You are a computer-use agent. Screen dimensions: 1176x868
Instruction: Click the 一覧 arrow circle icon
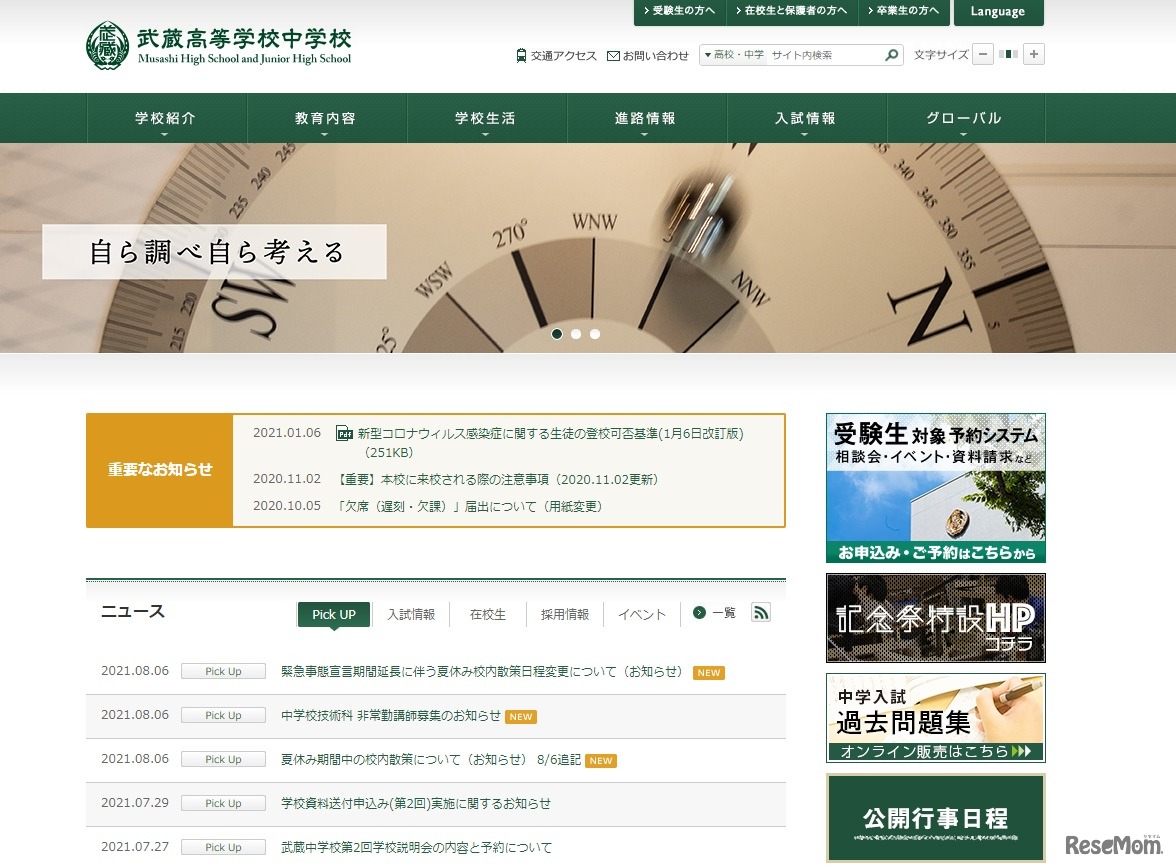click(699, 613)
